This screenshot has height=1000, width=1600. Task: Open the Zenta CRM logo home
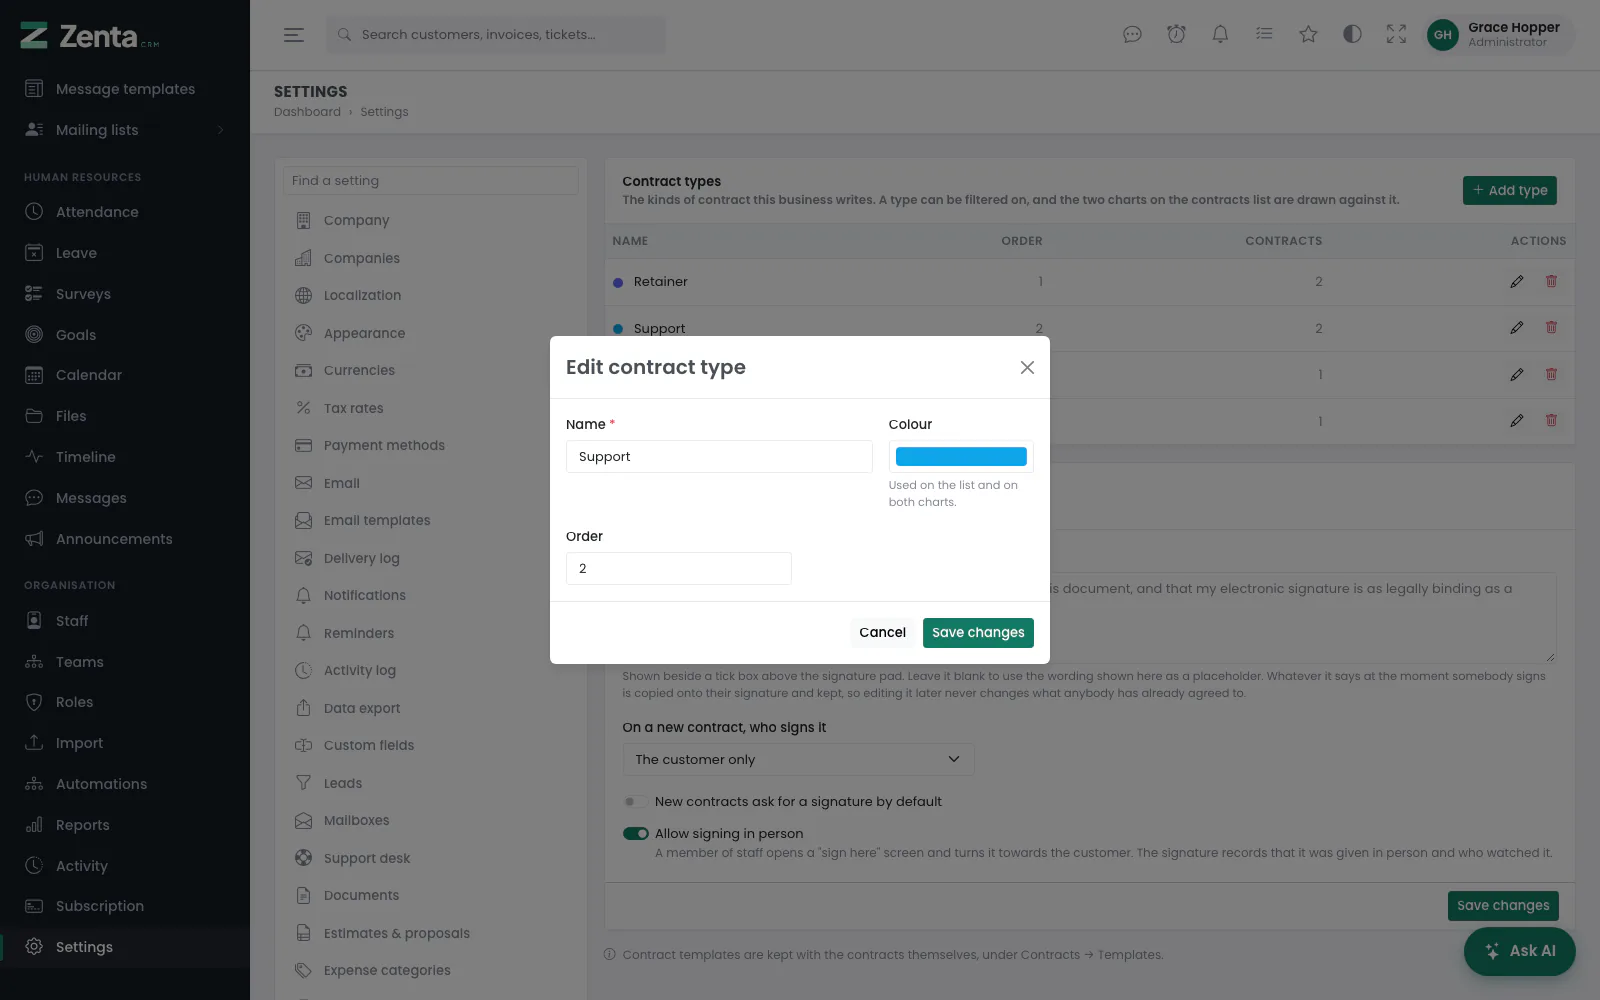pyautogui.click(x=90, y=37)
